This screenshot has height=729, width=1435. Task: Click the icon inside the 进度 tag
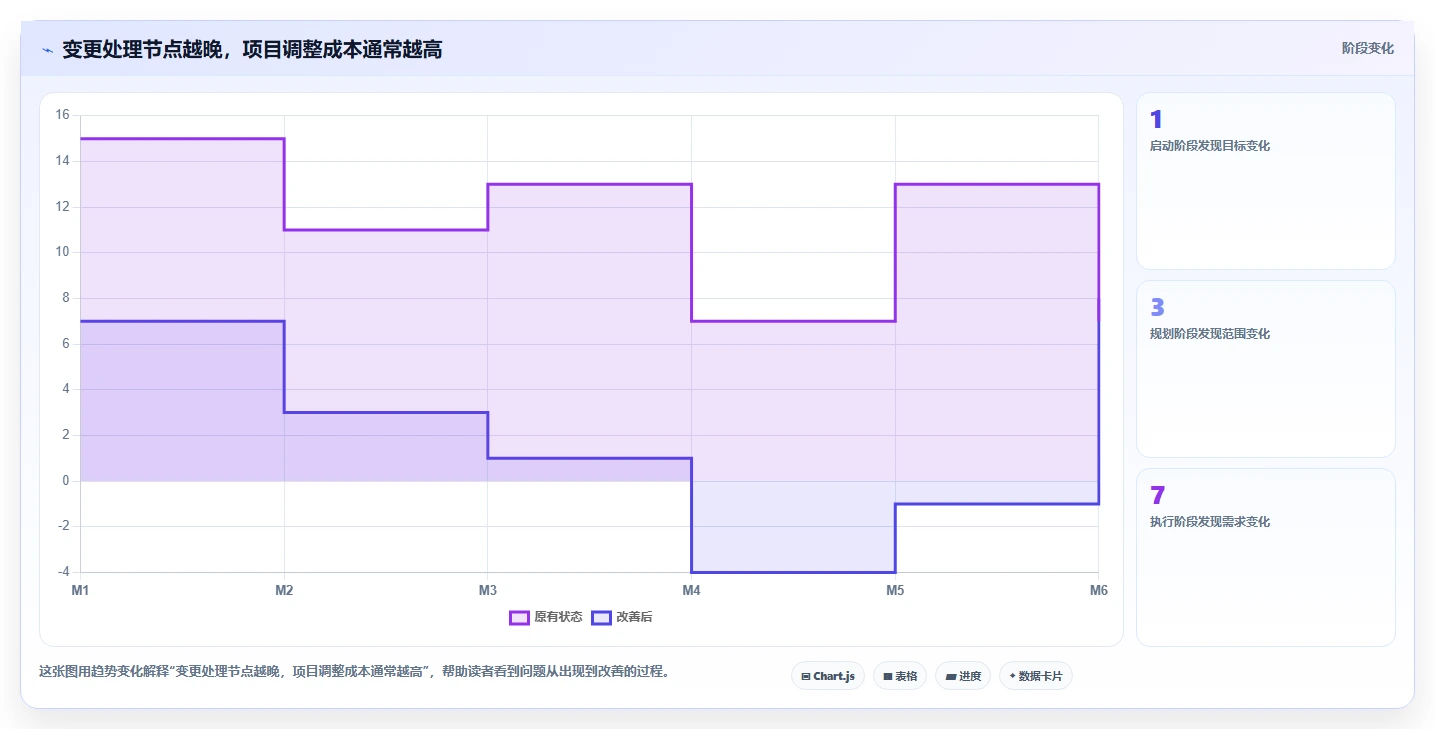tap(950, 677)
